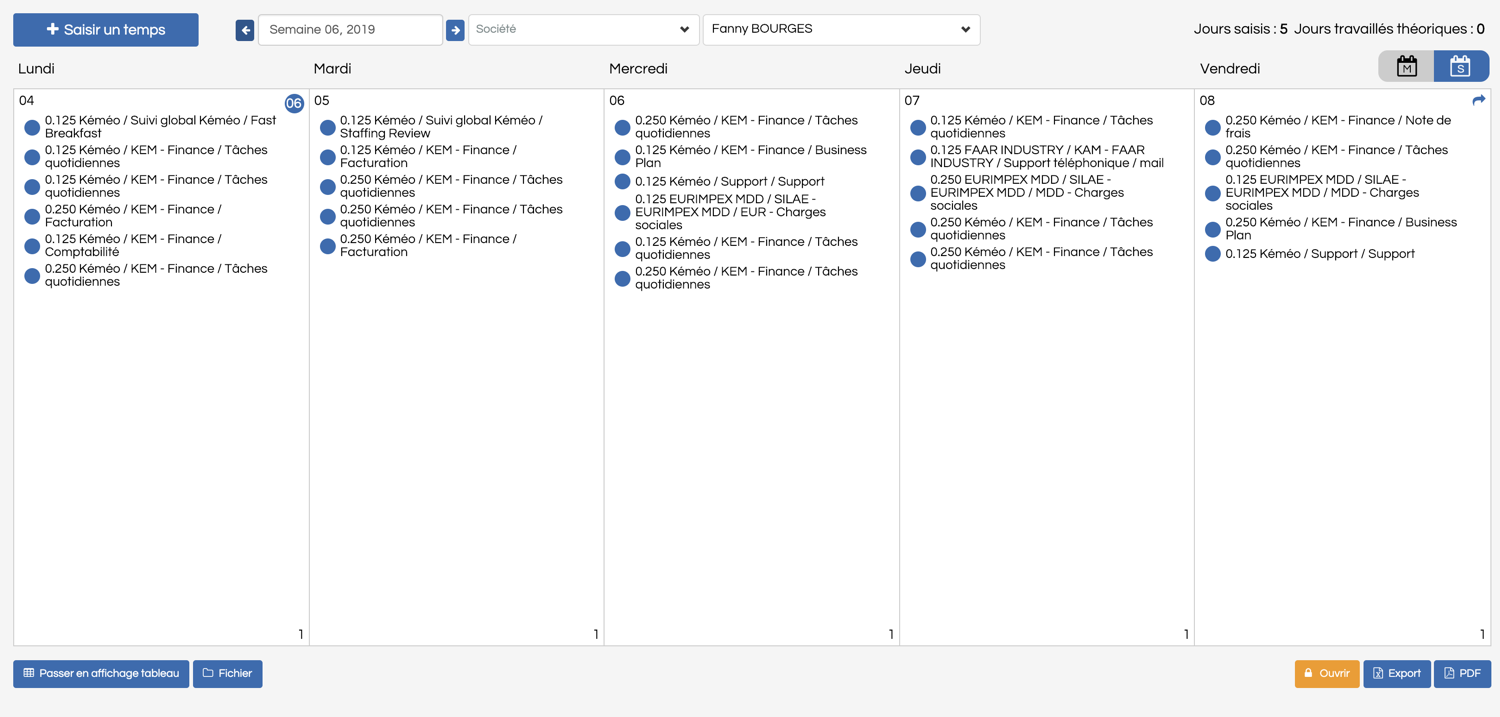Click day number 04 on Monday
The width and height of the screenshot is (1500, 717).
26,101
